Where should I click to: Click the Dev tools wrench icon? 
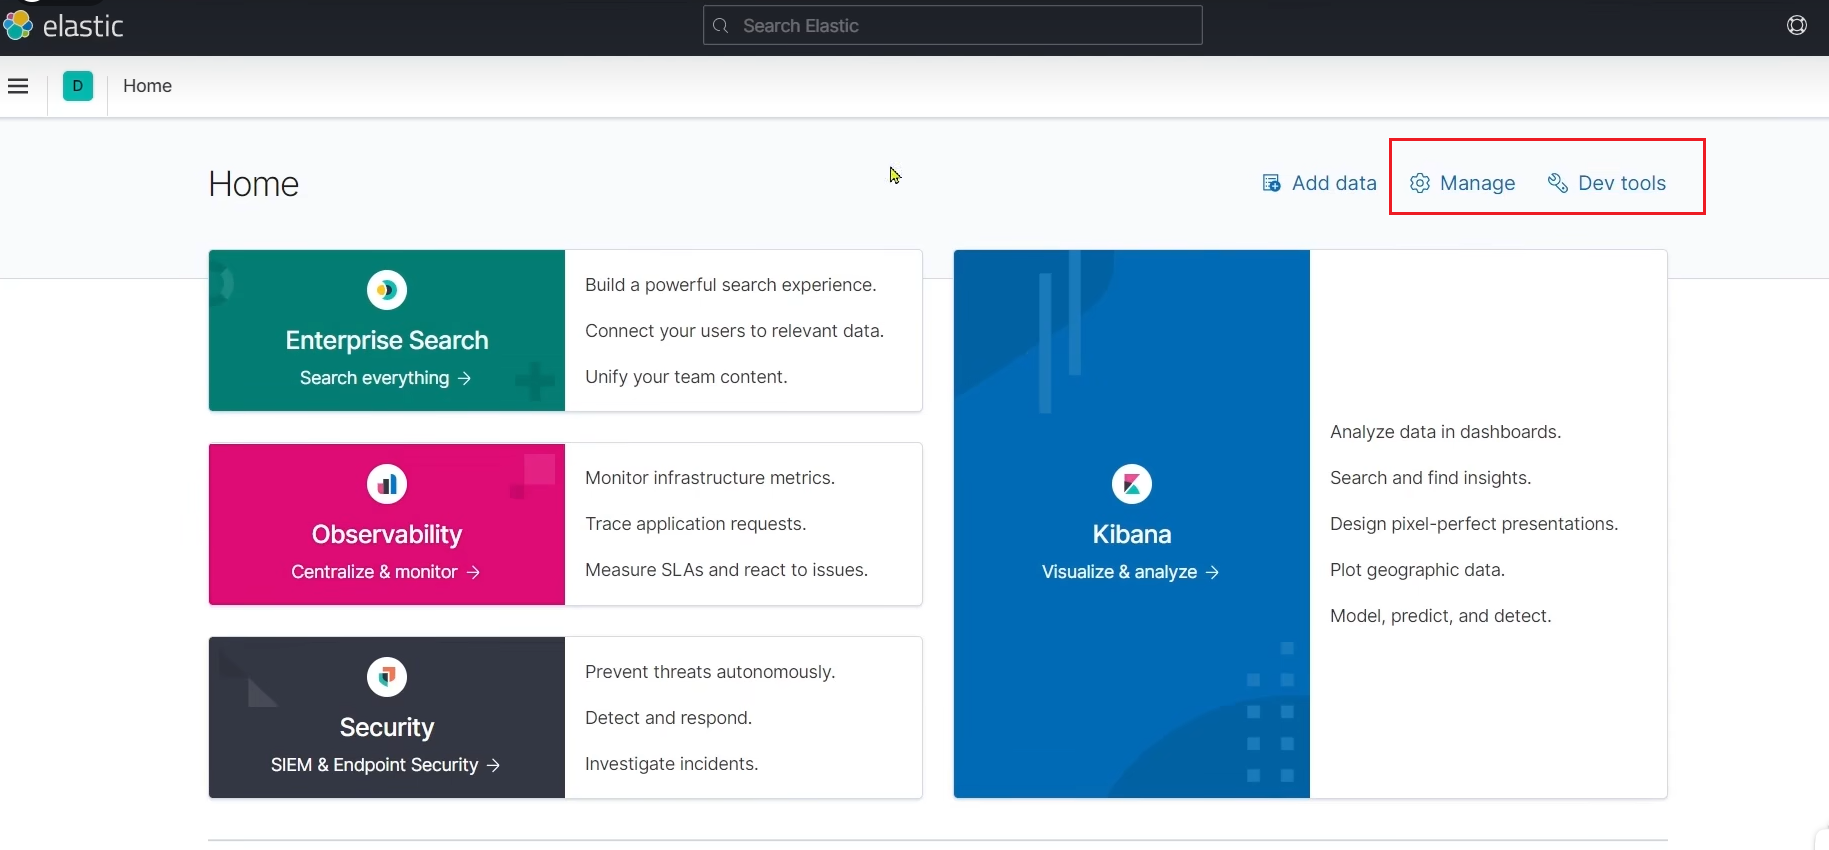tap(1558, 183)
